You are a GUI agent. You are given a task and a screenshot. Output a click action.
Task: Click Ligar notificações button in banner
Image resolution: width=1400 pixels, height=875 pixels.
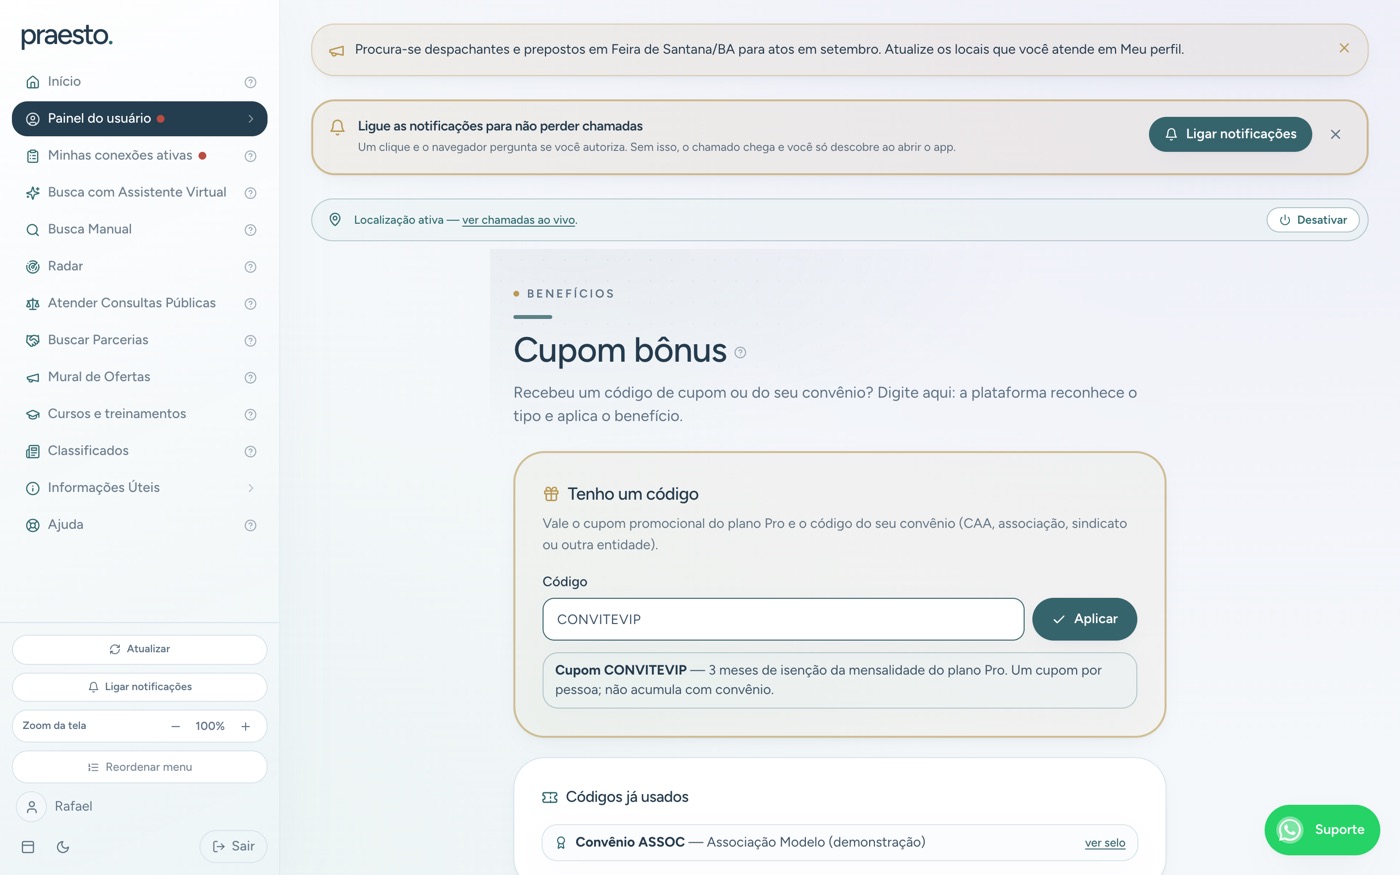coord(1230,134)
